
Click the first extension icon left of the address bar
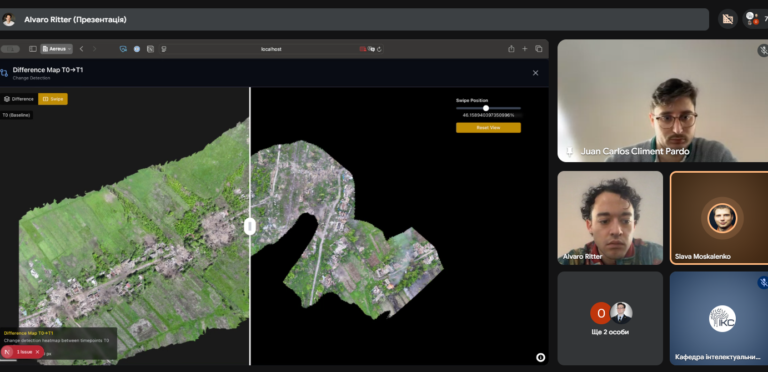point(123,49)
